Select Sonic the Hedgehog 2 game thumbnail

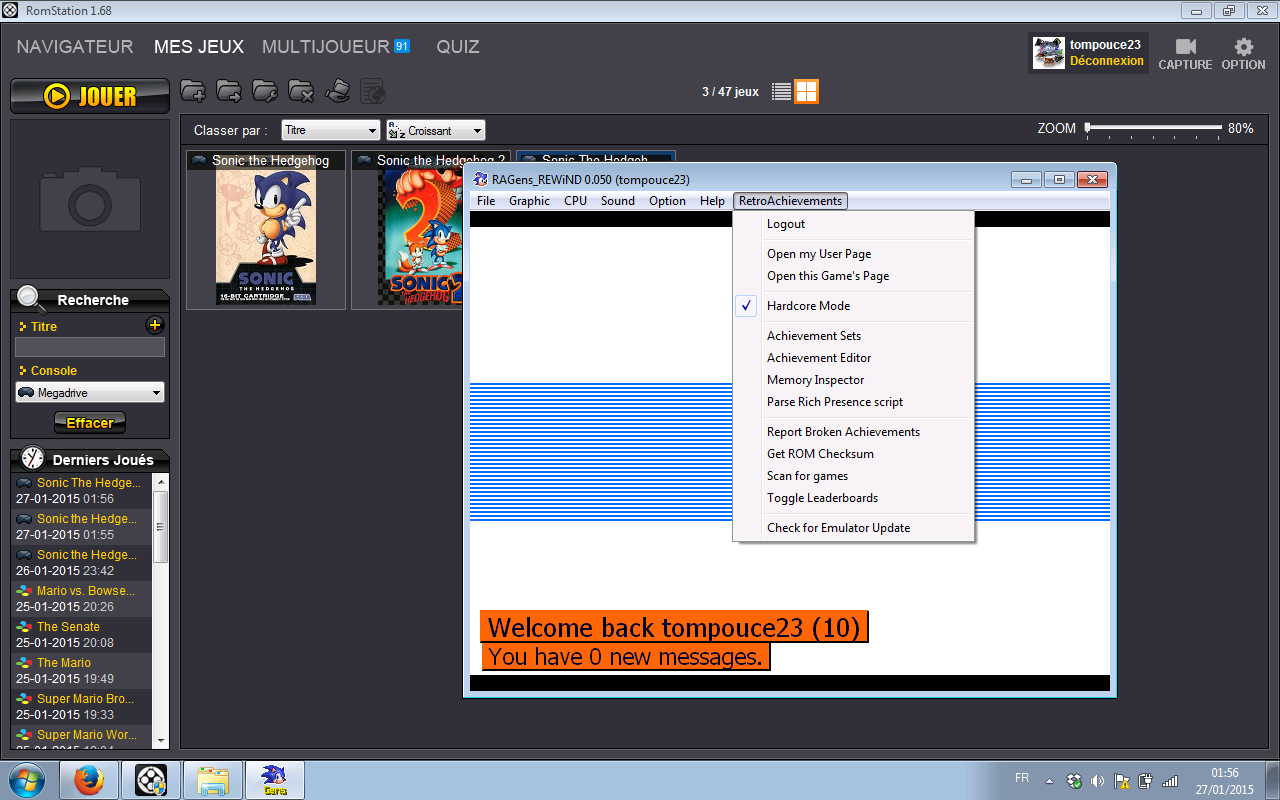[x=408, y=230]
